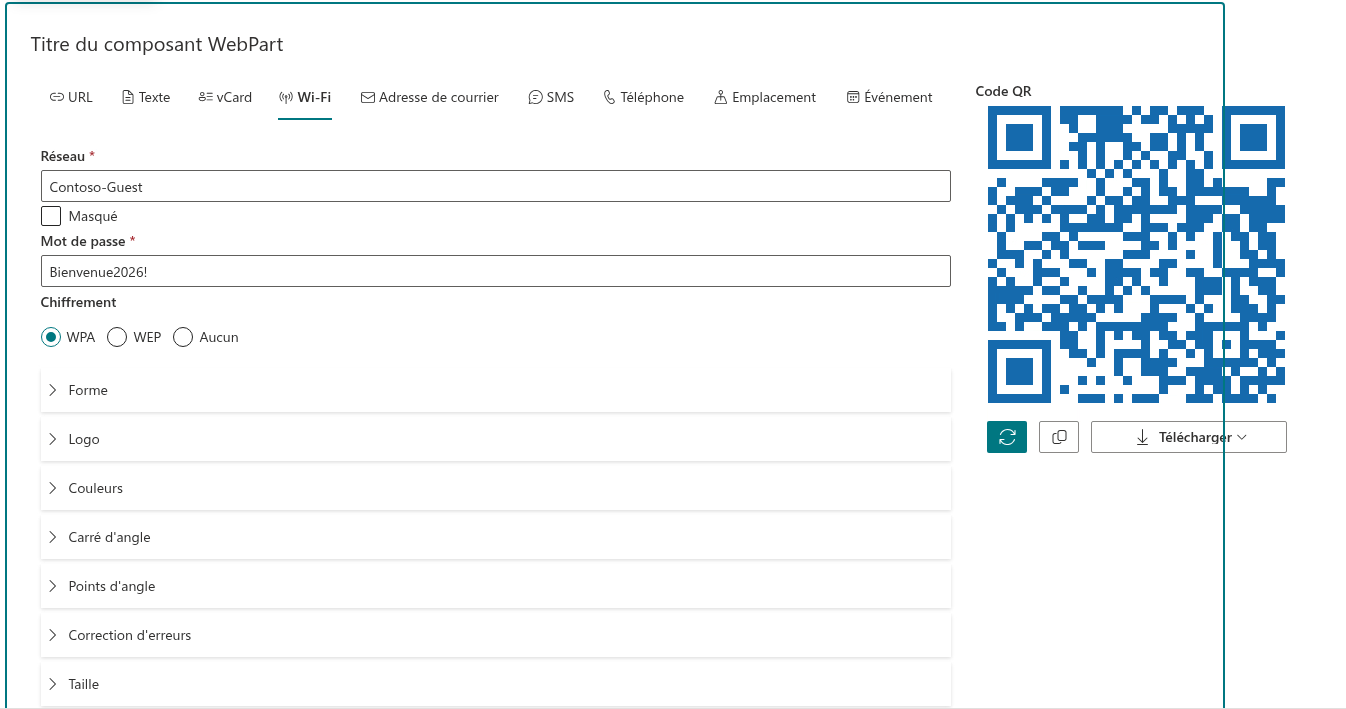
Task: Select the Emplacement tab
Action: click(765, 97)
